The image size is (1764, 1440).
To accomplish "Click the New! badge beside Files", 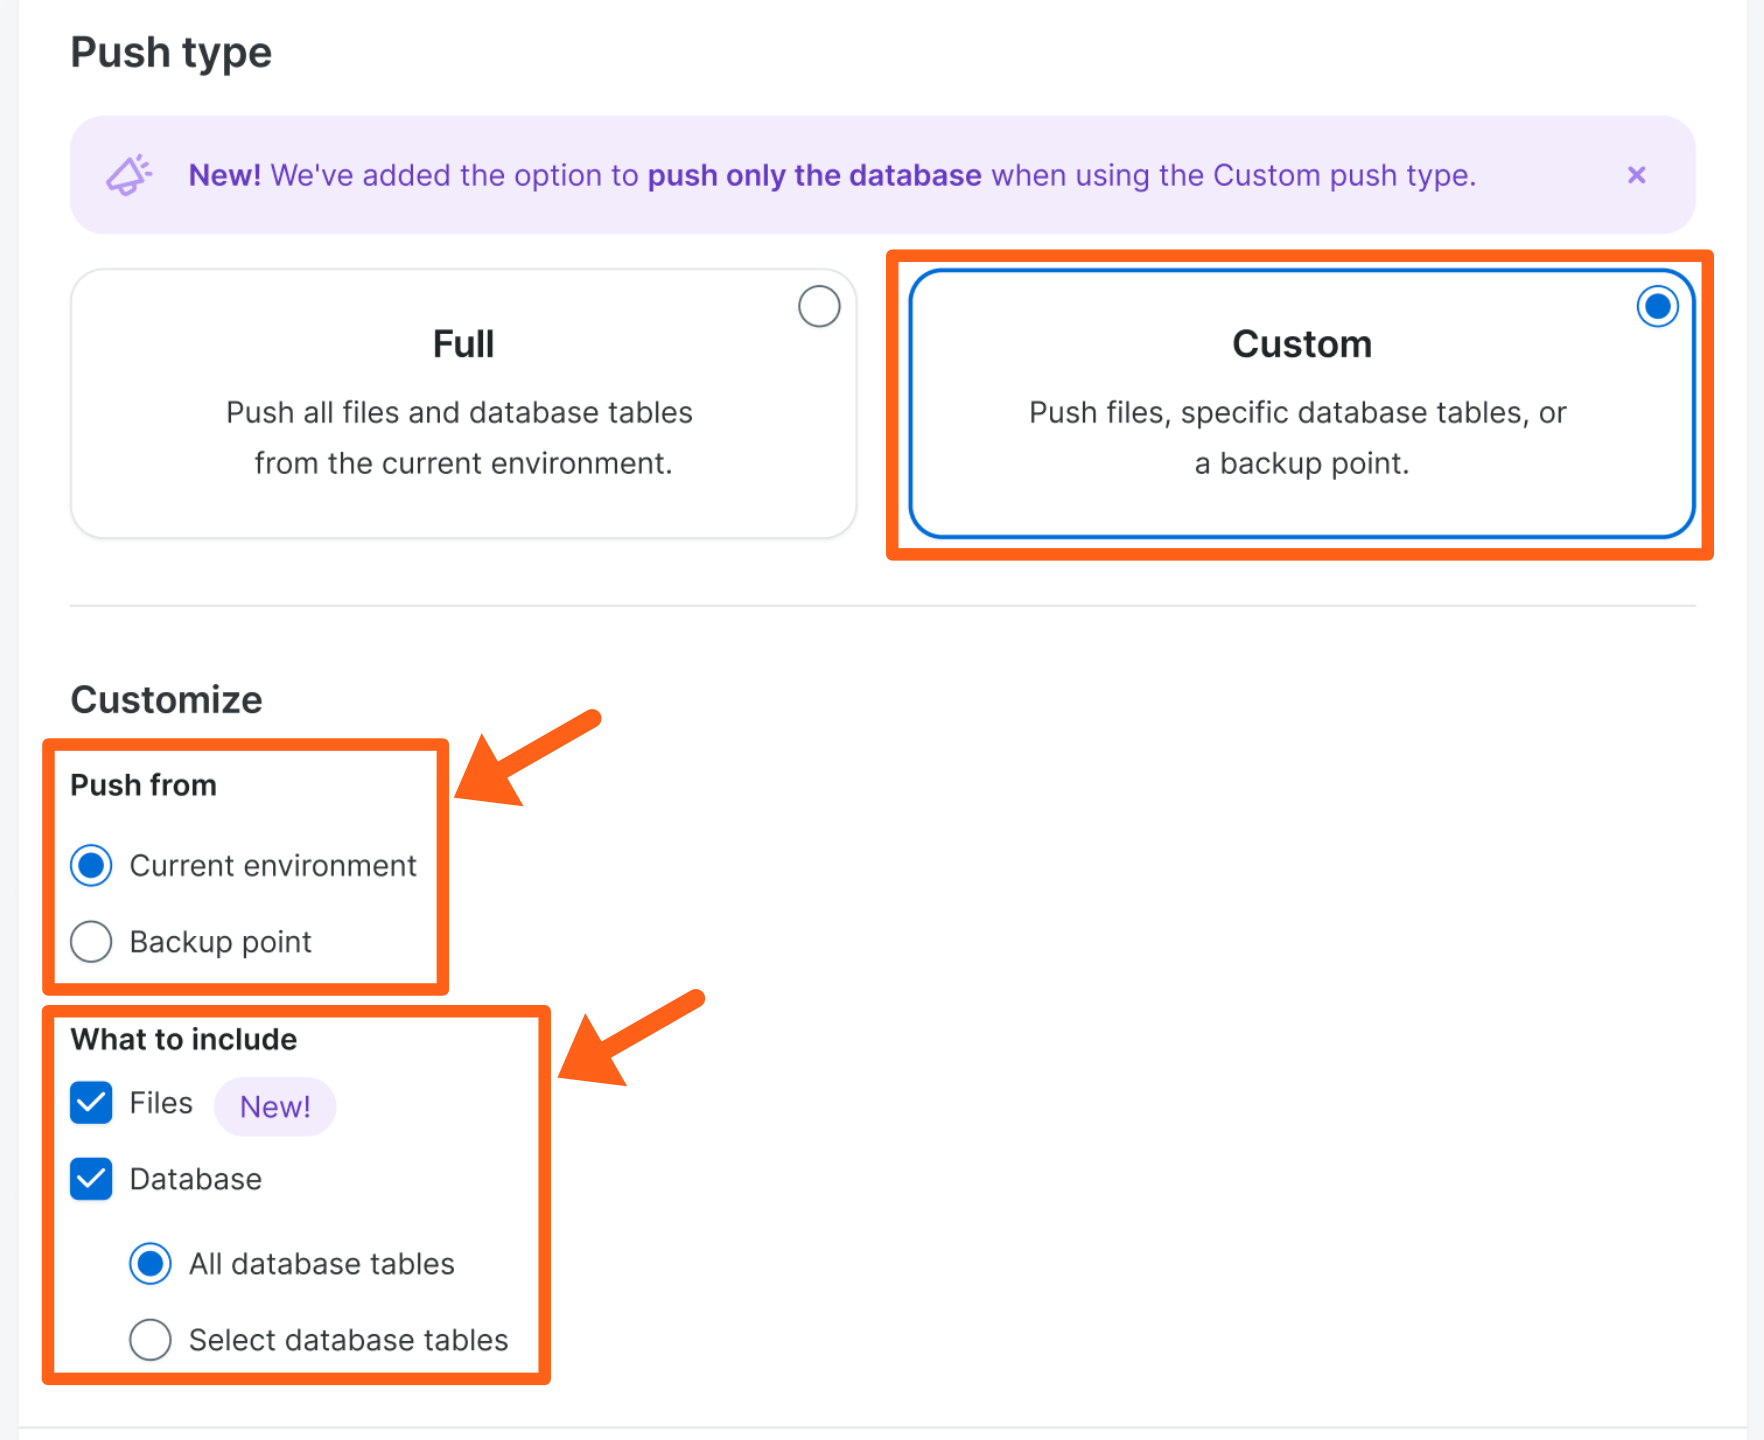I will point(275,1106).
